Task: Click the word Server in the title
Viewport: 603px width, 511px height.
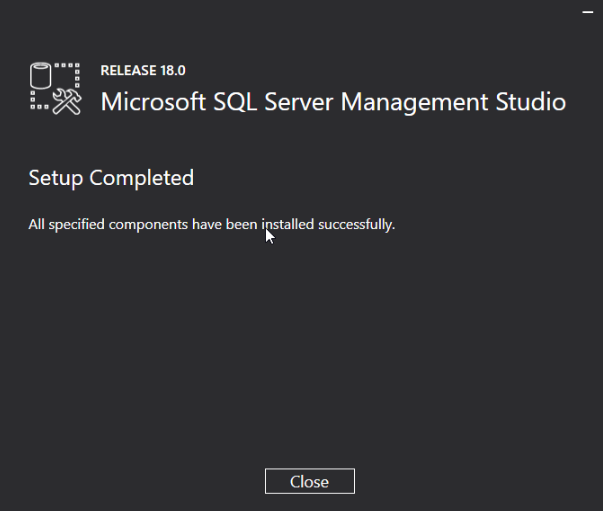Action: 298,102
